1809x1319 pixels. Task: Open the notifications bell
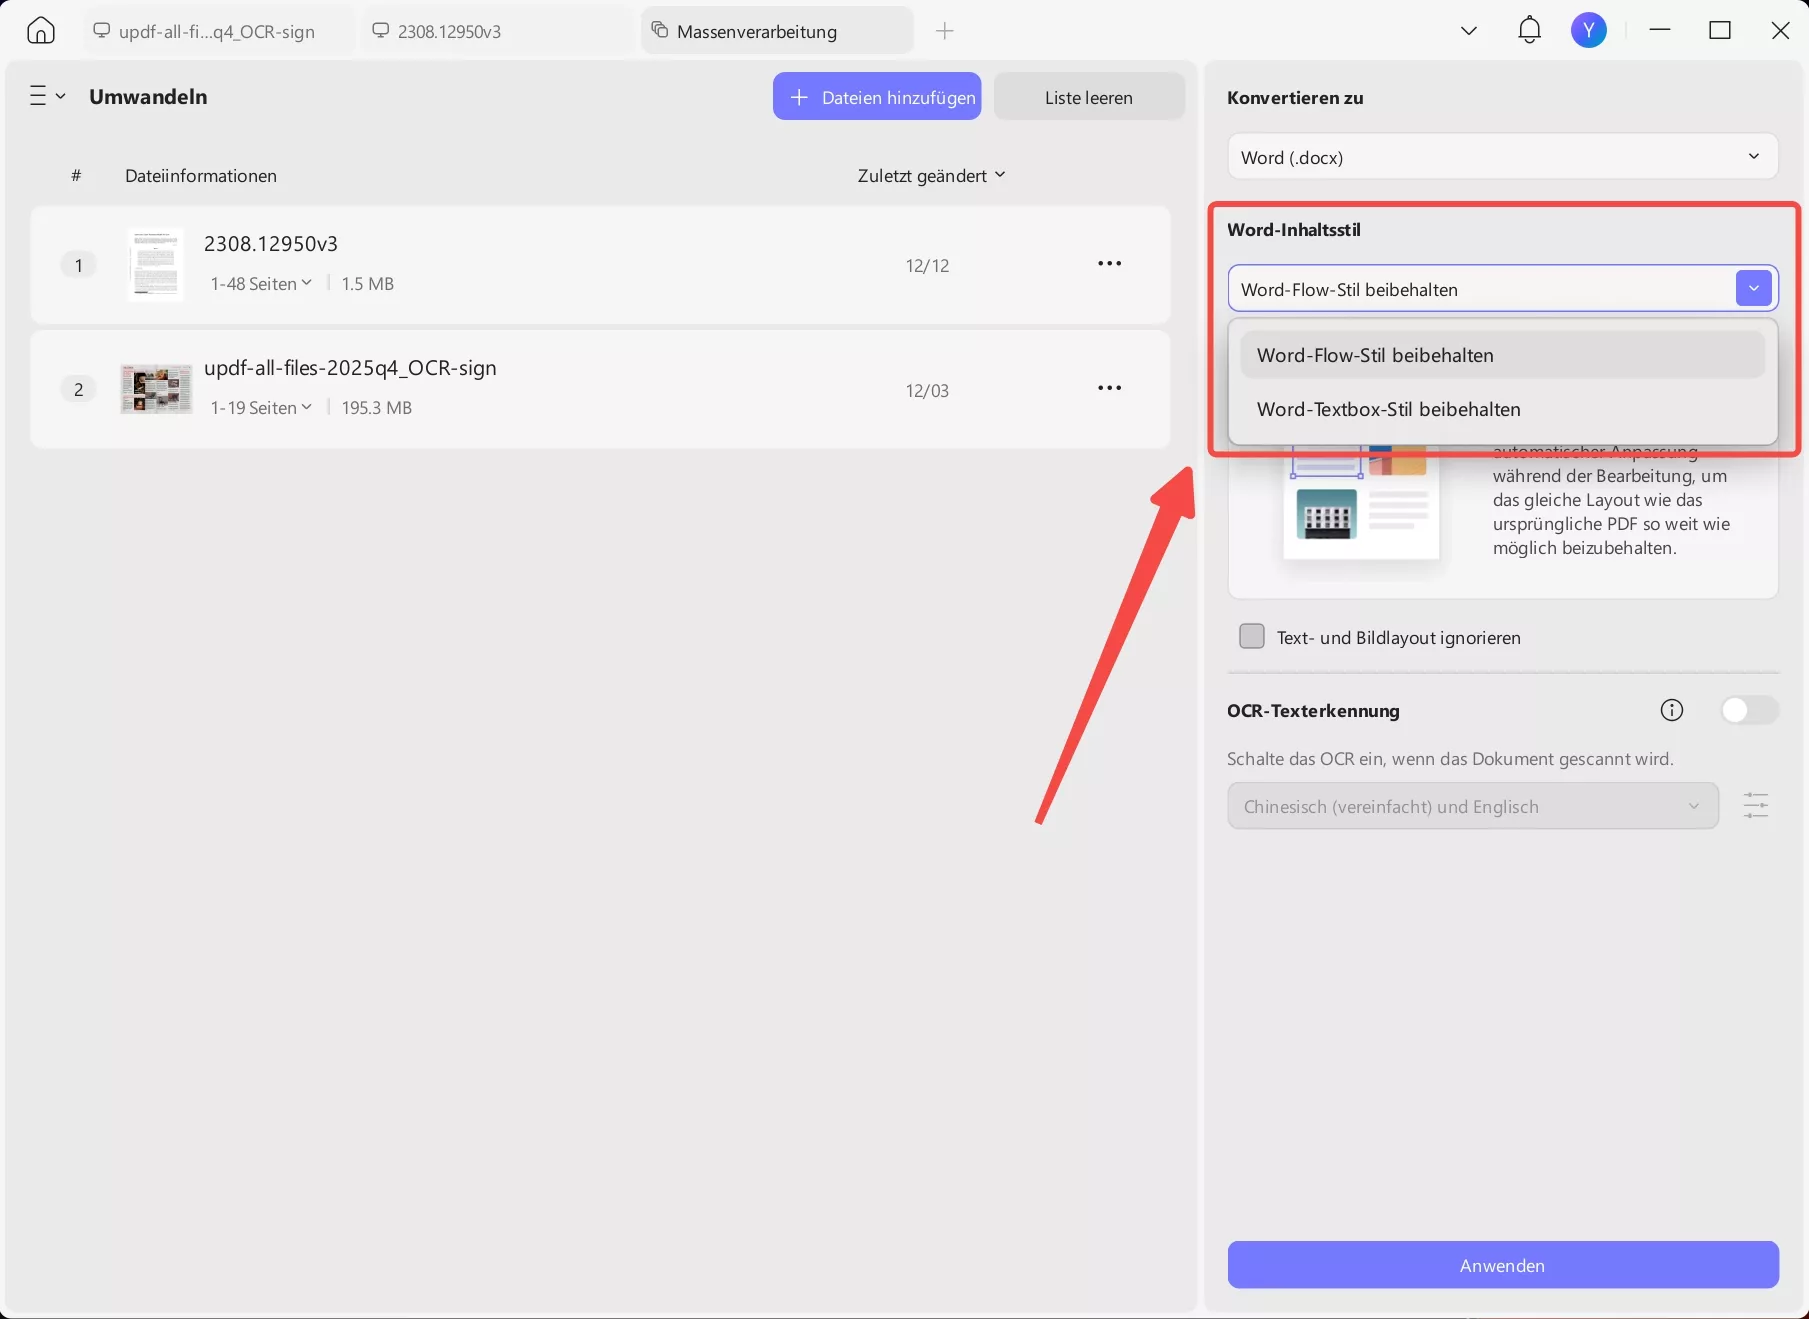coord(1529,30)
